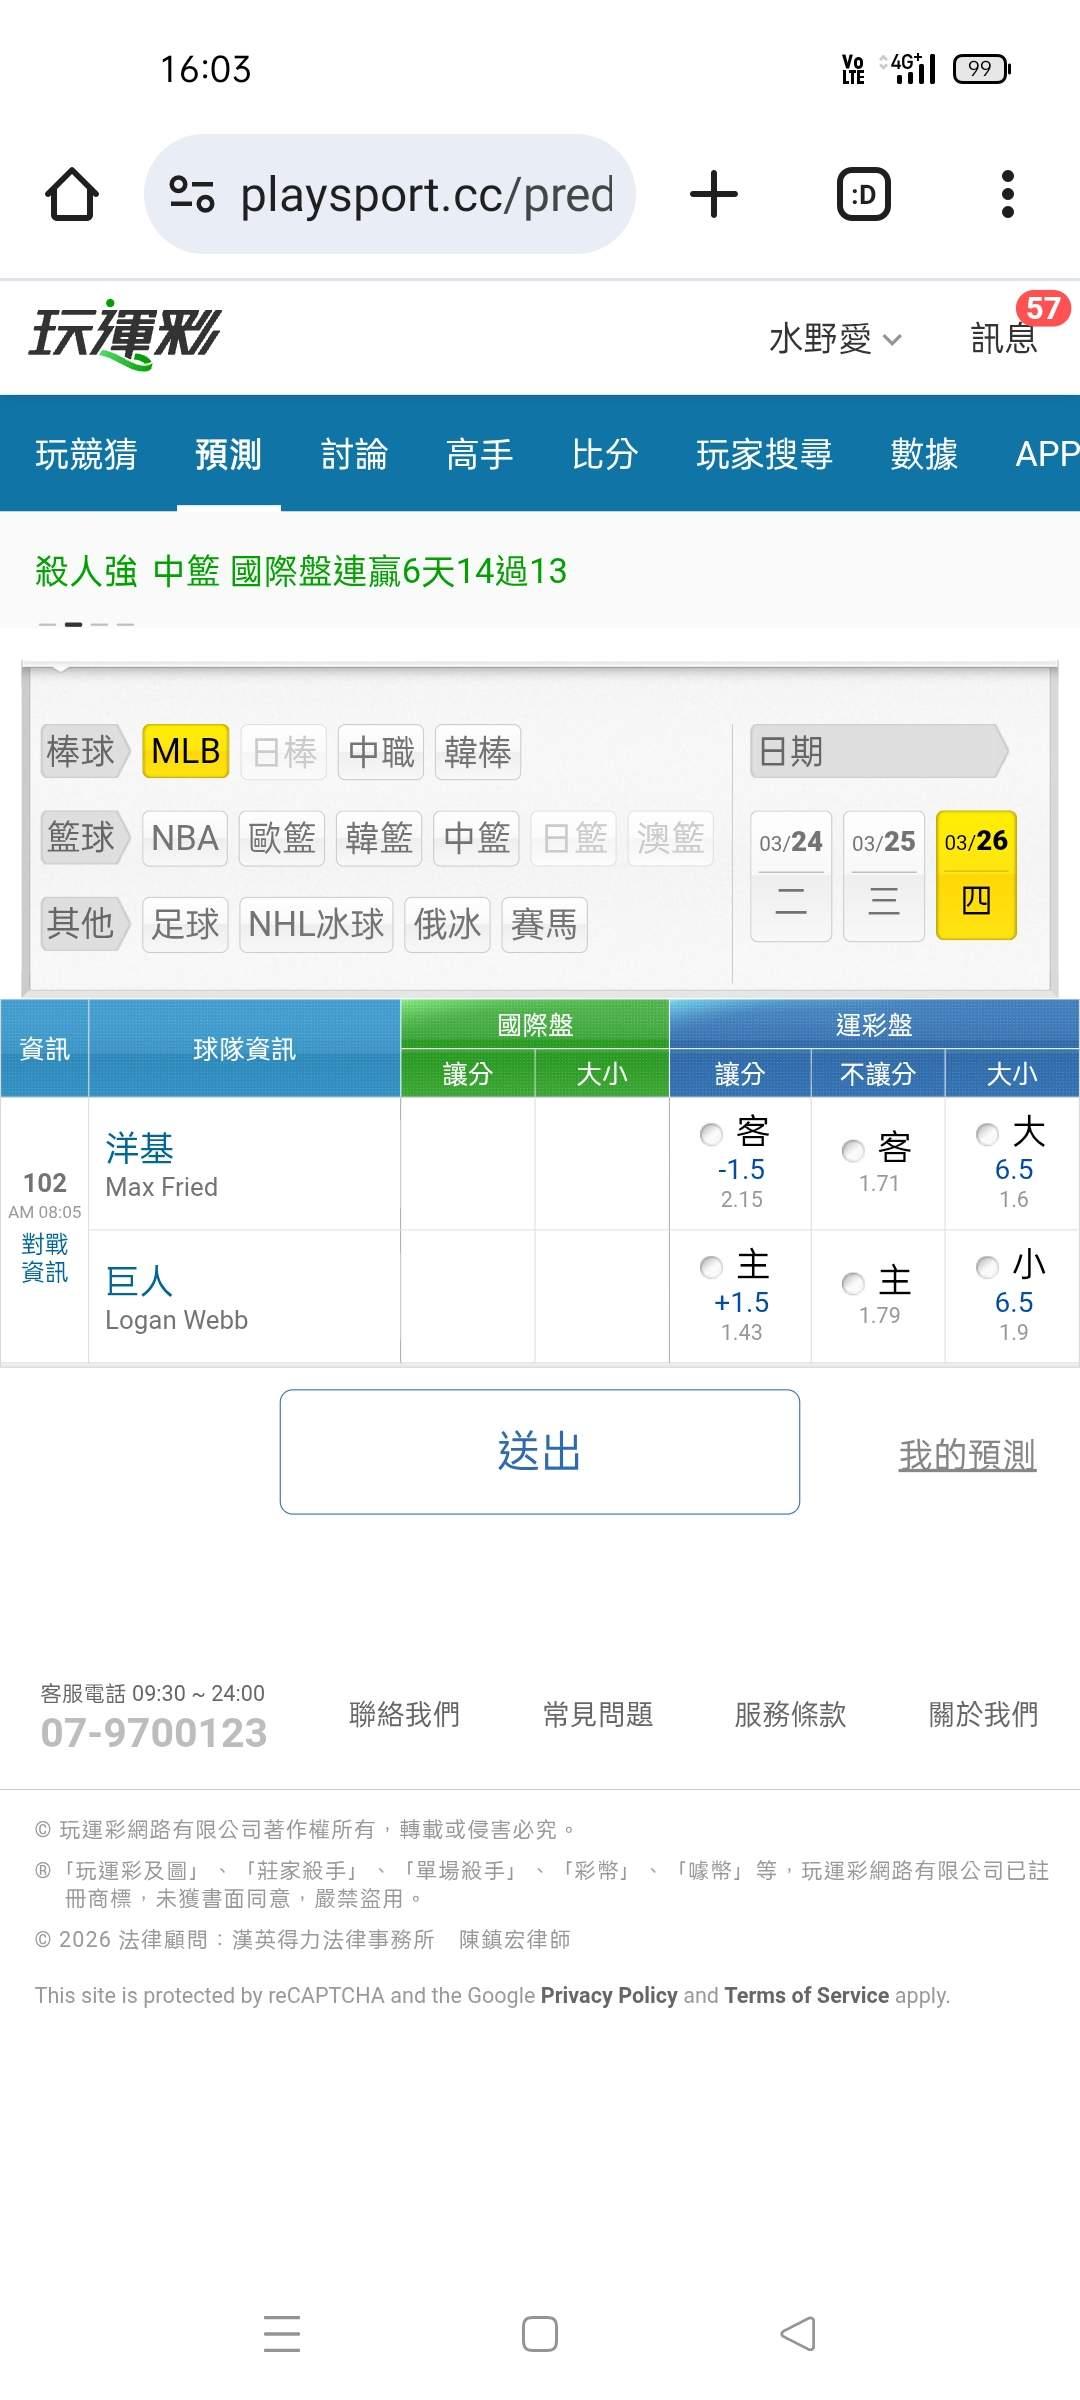Pick 主 1.79 moneyline radio
The width and height of the screenshot is (1080, 2400).
(853, 1282)
